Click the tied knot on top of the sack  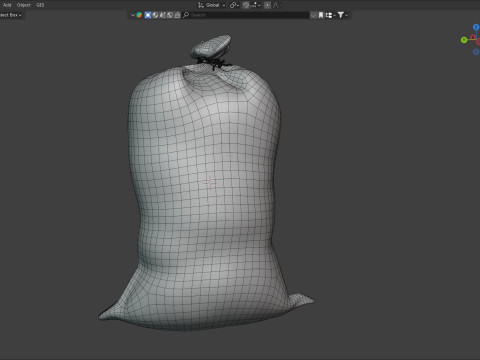click(x=211, y=47)
